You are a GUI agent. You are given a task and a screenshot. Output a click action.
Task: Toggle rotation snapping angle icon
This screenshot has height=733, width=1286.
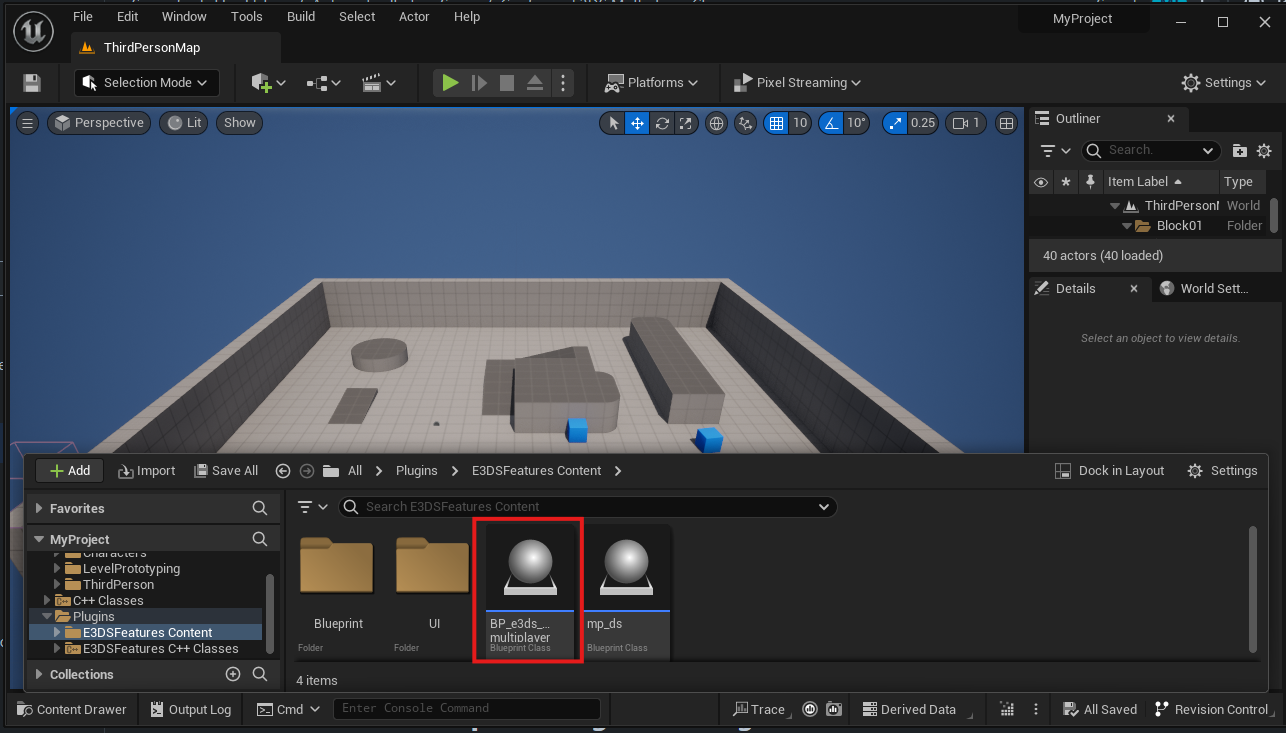click(831, 123)
